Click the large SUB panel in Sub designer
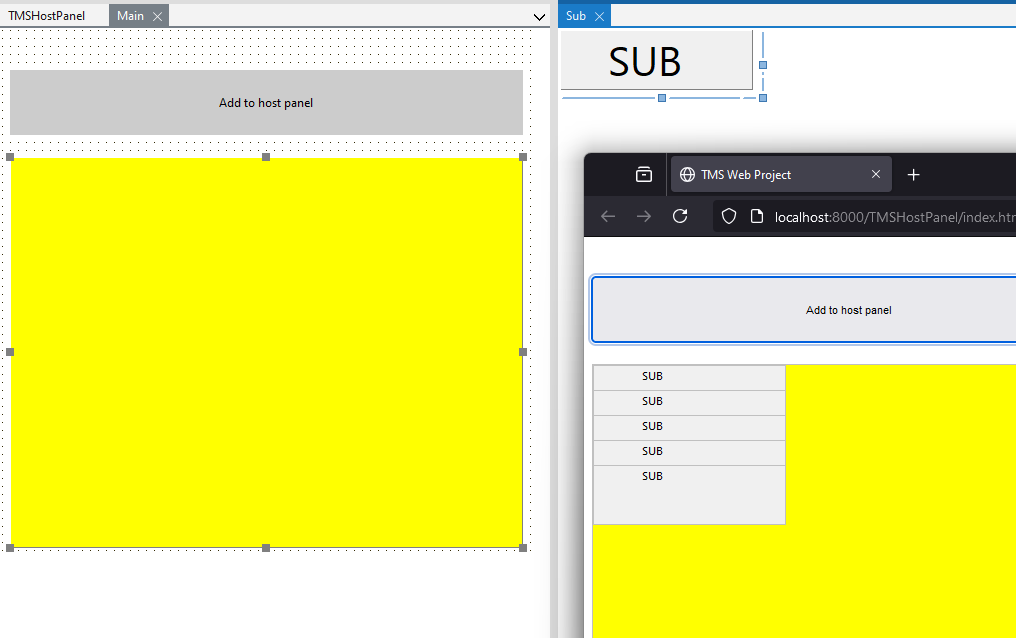Viewport: 1016px width, 638px height. click(656, 60)
